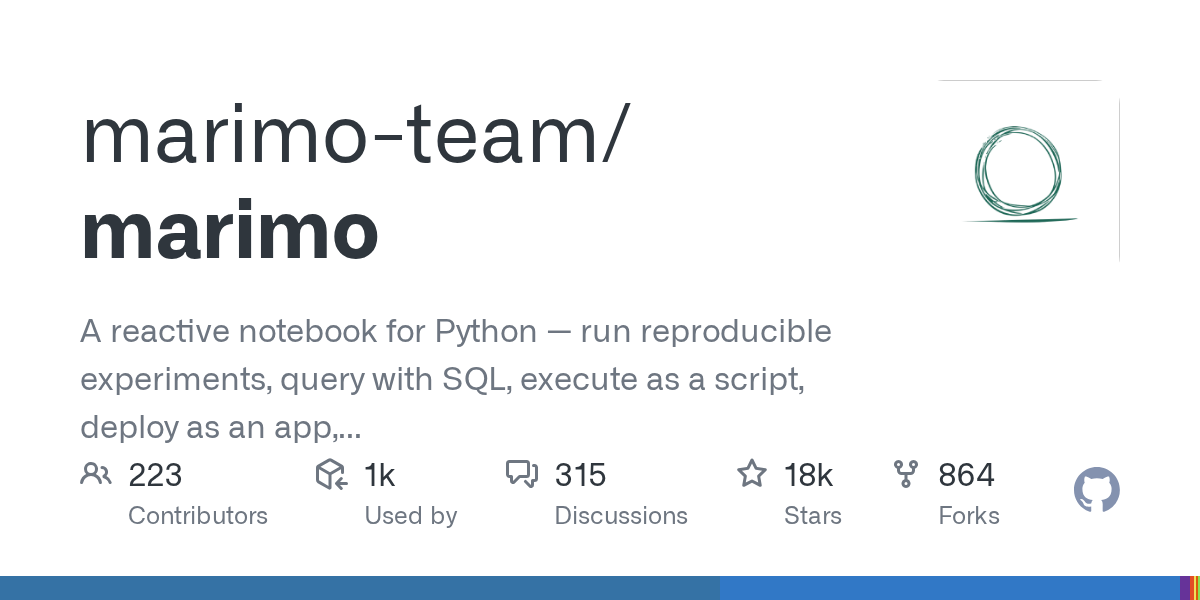Open the GitHub Octocat logo
The image size is (1200, 600).
click(1096, 491)
